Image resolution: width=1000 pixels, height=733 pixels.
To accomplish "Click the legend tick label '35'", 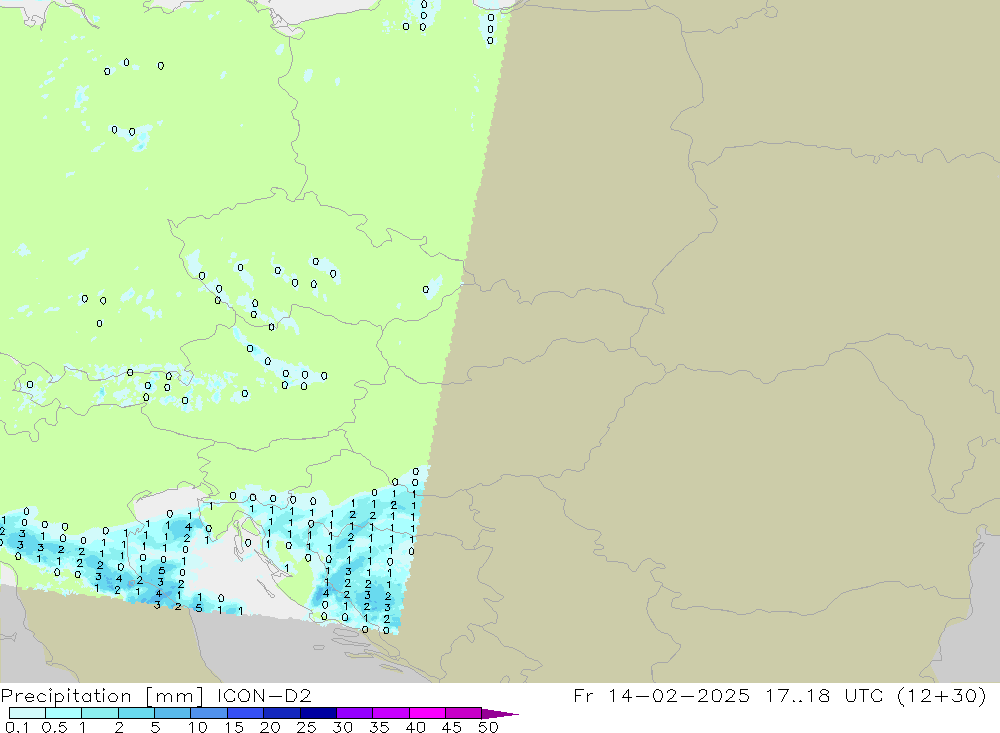I will 379,727.
